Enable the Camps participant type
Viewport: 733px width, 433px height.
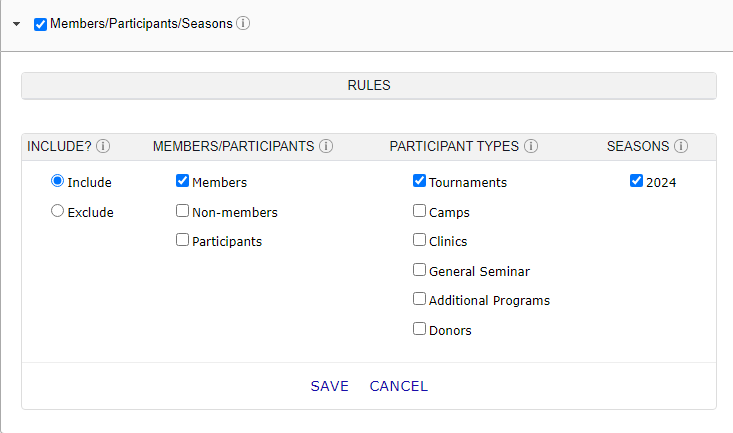click(419, 211)
